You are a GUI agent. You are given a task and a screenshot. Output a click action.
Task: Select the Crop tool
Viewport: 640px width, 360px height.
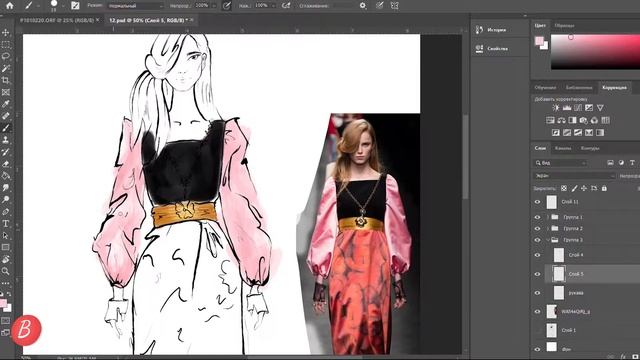pos(6,80)
